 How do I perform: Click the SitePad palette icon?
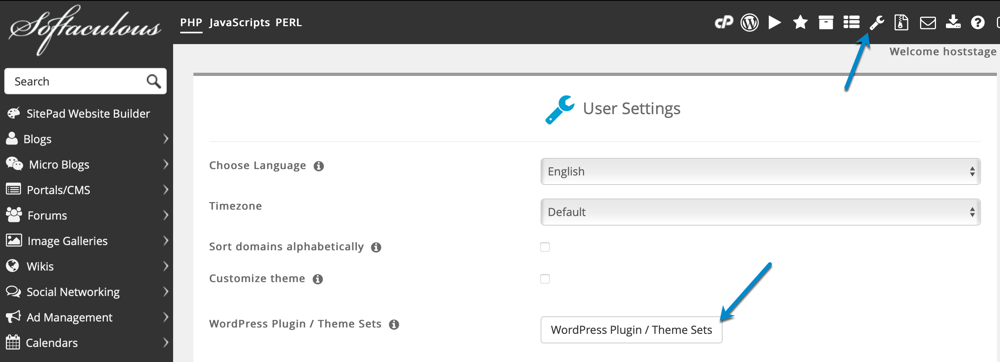coord(13,113)
